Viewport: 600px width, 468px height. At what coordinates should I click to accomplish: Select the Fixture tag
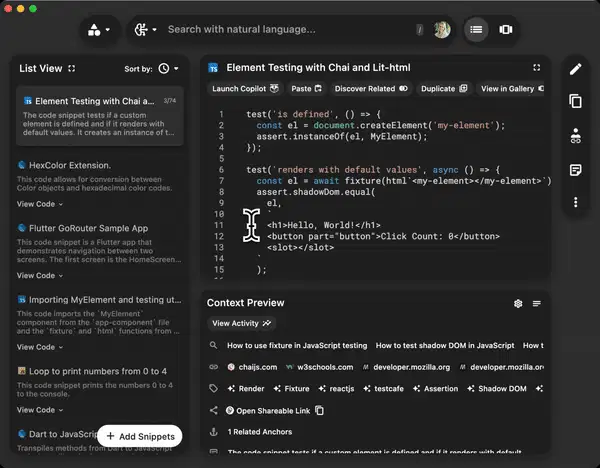[x=292, y=389]
